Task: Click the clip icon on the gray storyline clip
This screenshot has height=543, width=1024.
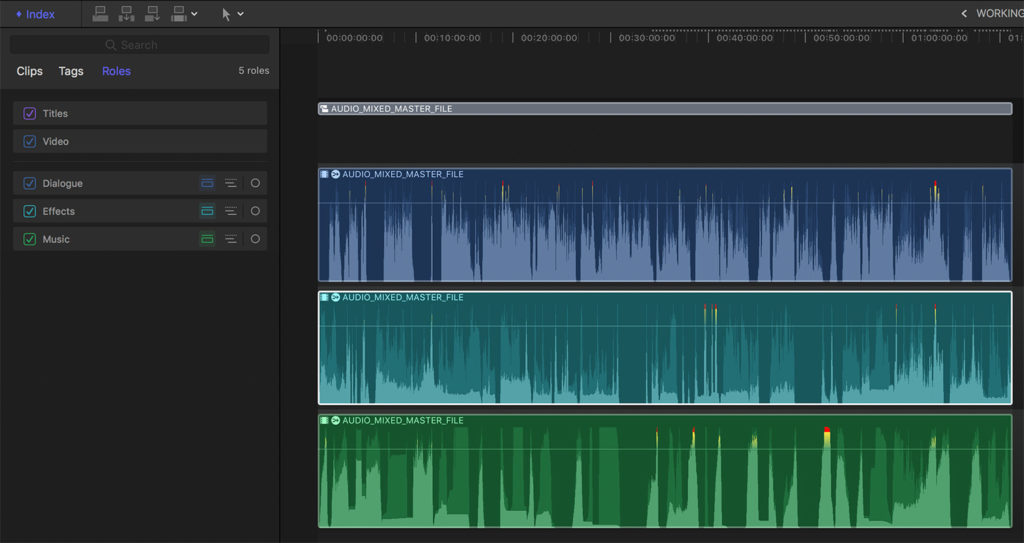Action: click(x=324, y=109)
